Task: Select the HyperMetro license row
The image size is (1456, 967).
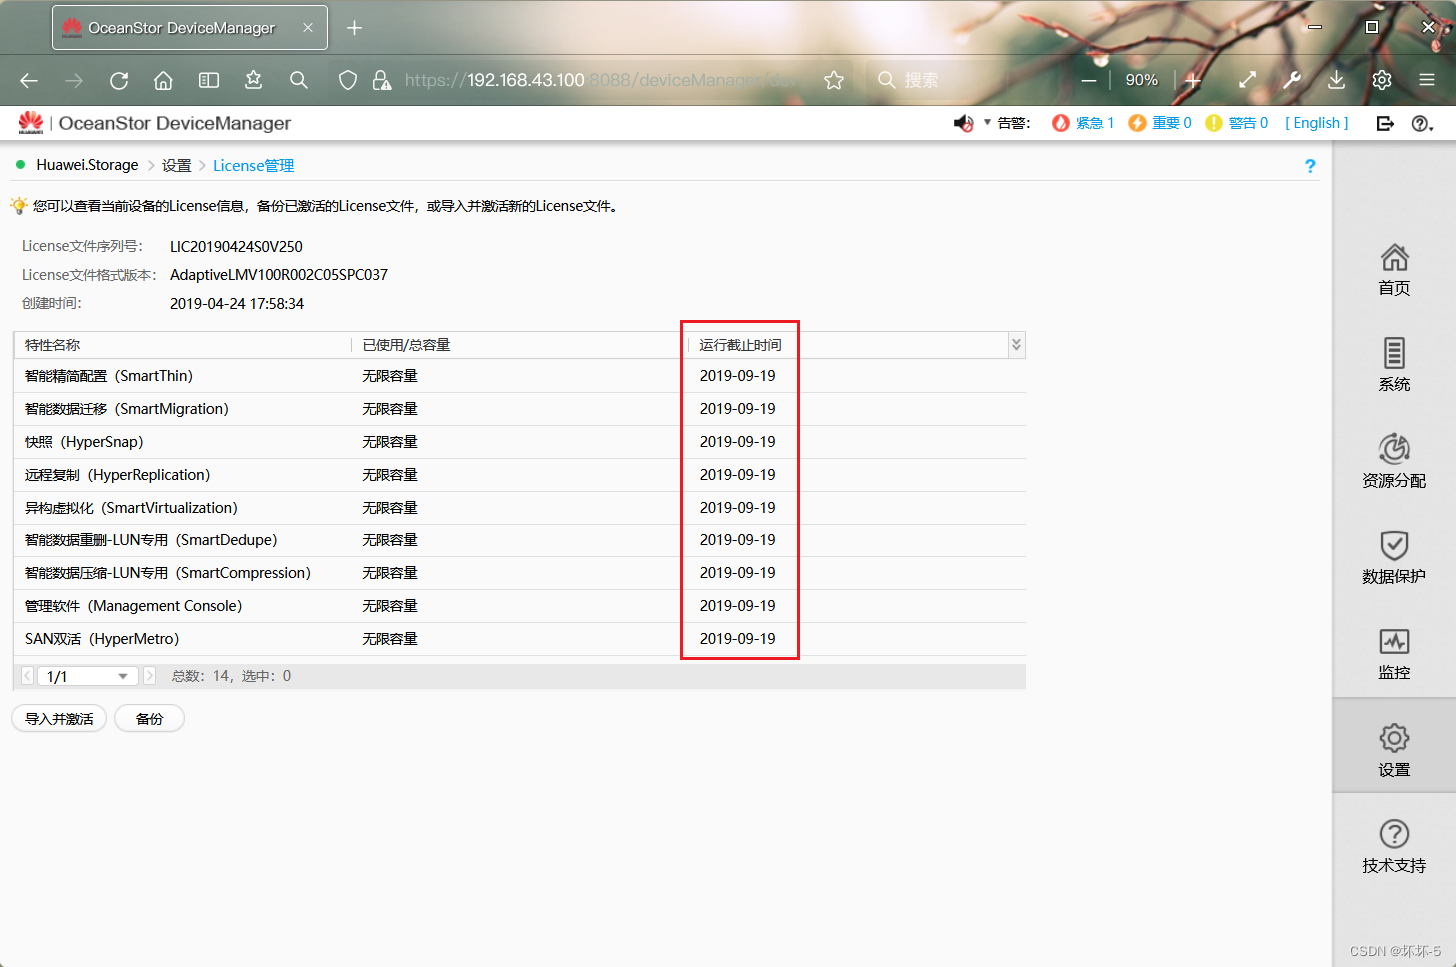Action: click(520, 639)
